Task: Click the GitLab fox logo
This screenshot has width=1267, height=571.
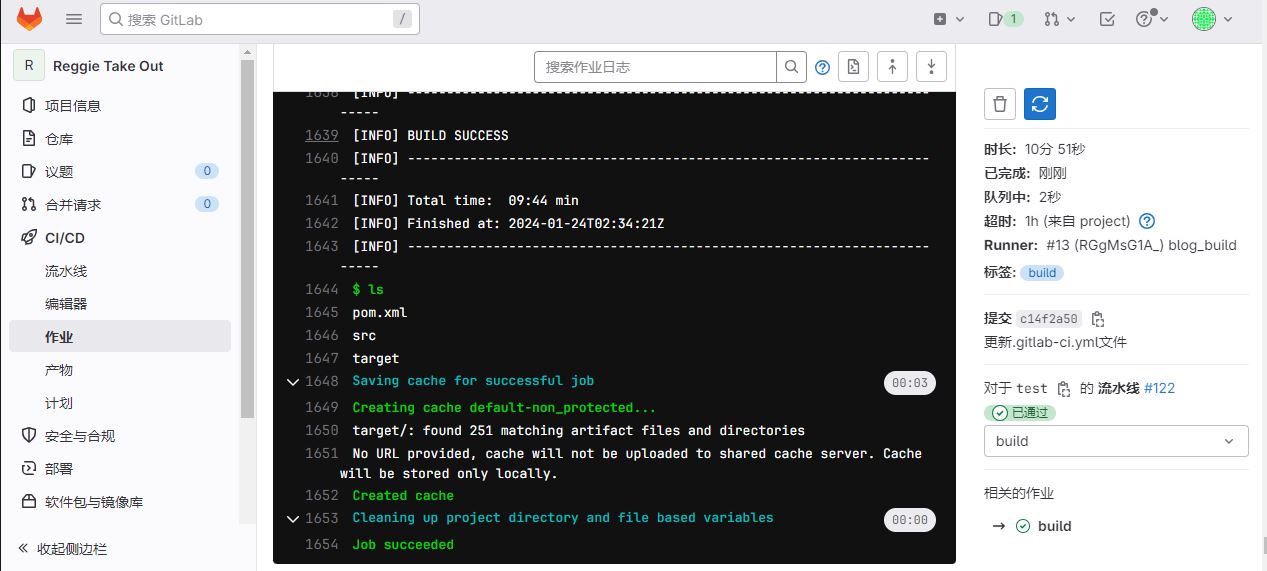Action: 30,19
